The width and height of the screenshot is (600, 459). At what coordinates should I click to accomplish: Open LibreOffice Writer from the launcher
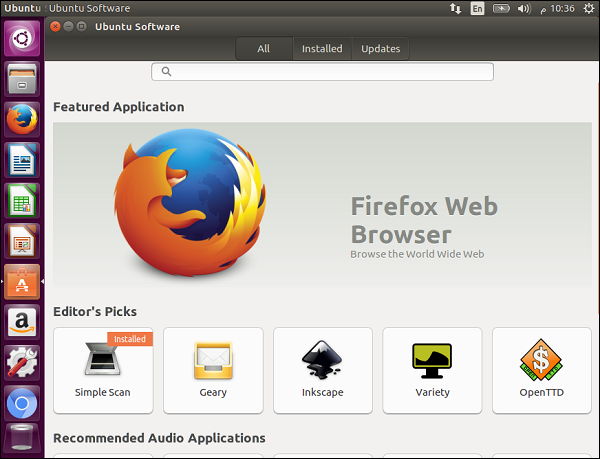pyautogui.click(x=22, y=160)
